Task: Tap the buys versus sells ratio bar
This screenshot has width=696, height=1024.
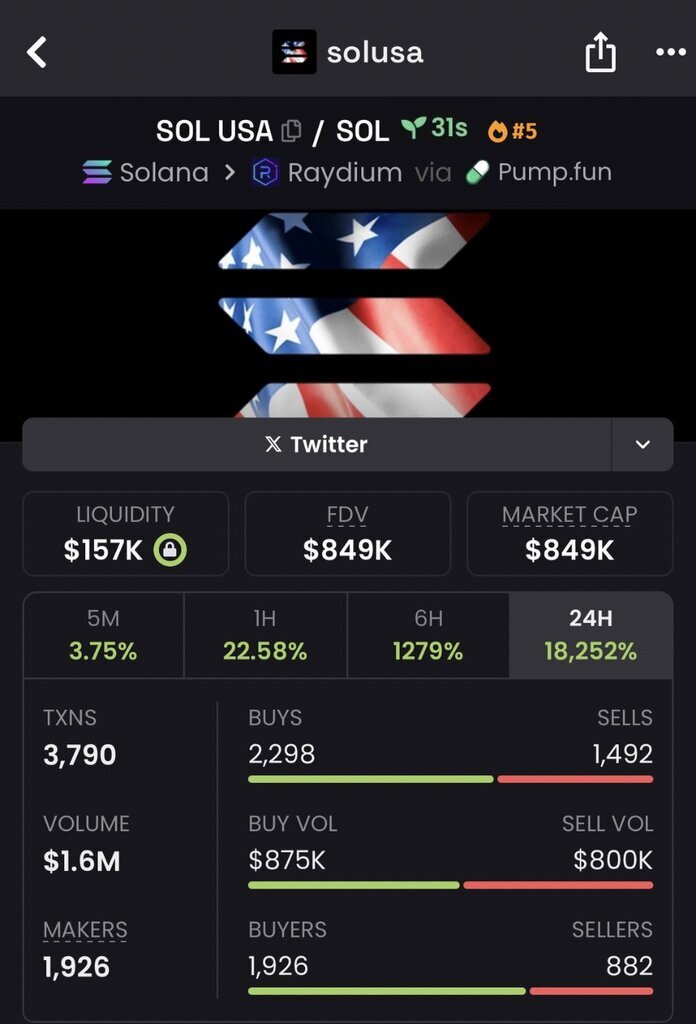Action: coord(451,779)
